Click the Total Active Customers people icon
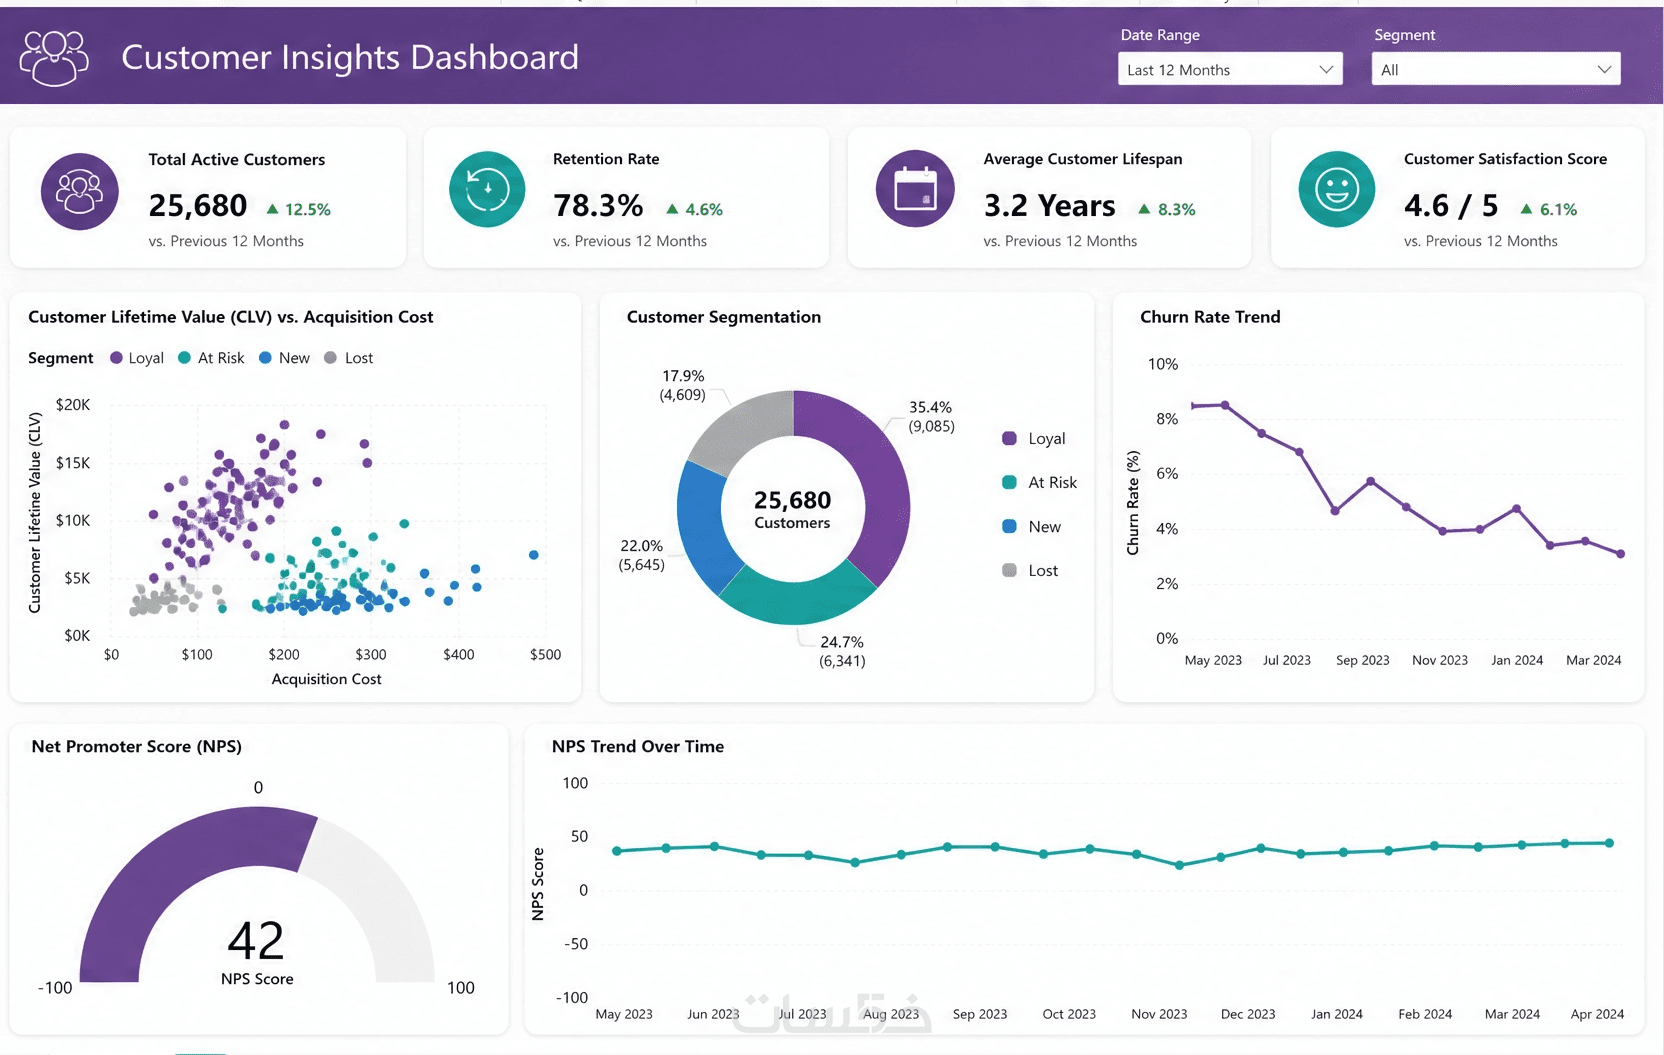The width and height of the screenshot is (1664, 1055). [79, 191]
